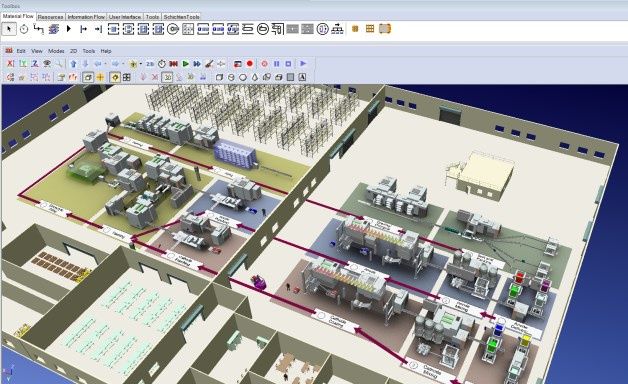Open the Modes menu
Screen dimensions: 628x384
point(56,51)
